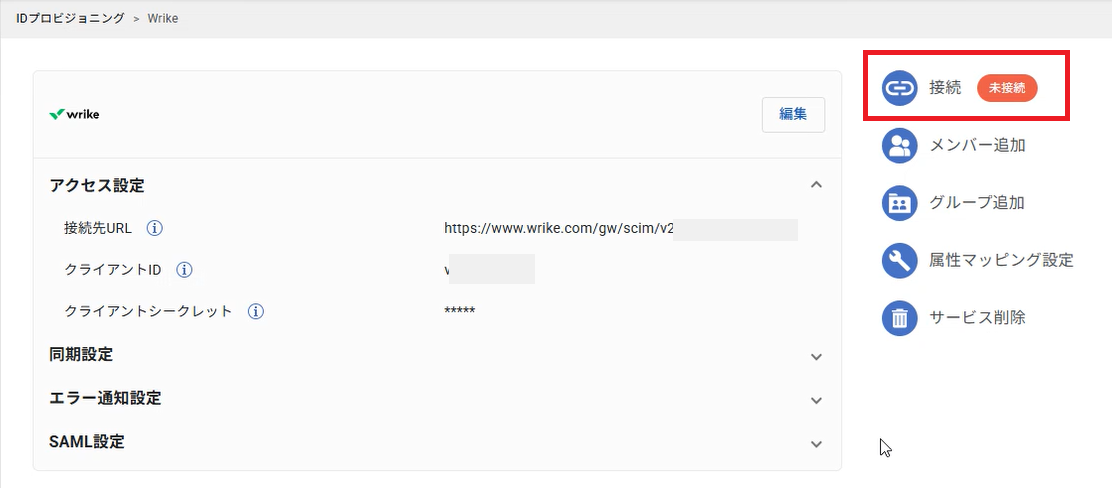
Task: Click the メンバー追加 people icon
Action: click(899, 145)
